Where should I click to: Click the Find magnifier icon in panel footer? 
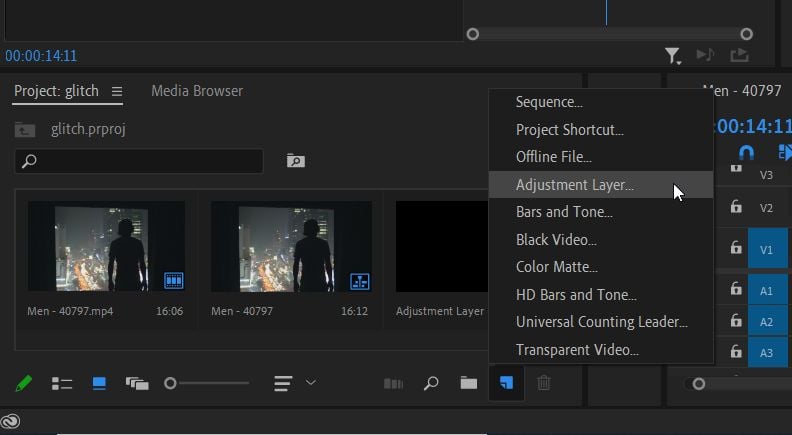431,383
